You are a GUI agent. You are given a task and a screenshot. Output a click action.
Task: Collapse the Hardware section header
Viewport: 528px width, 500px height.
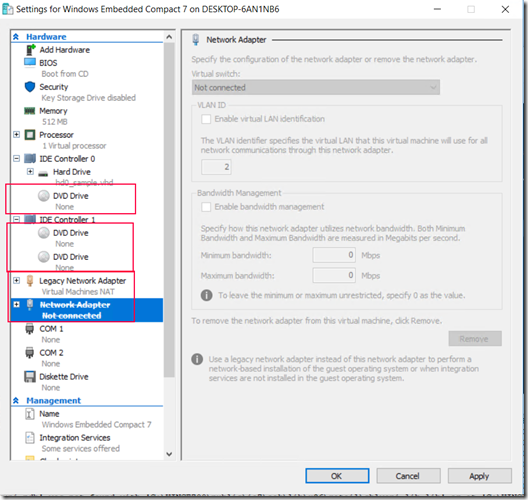[16, 37]
